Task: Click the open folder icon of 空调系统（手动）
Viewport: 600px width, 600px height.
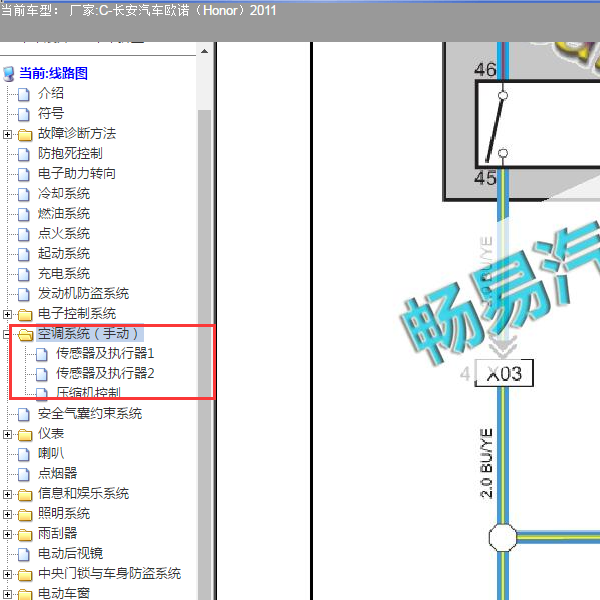Action: click(26, 335)
